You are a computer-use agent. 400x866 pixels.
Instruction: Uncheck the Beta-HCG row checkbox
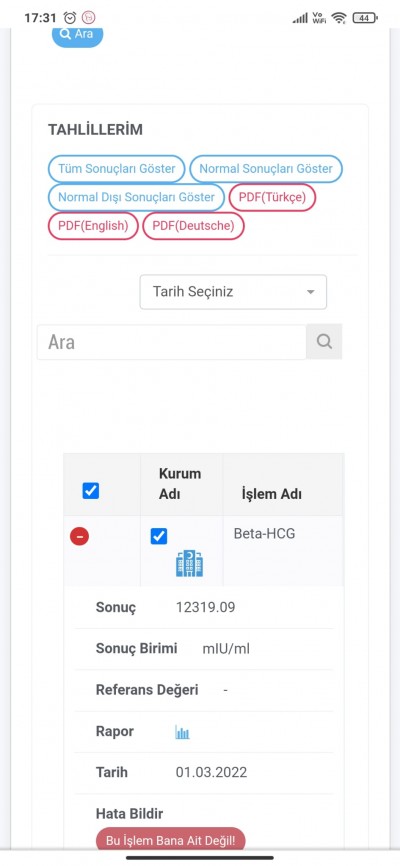pos(159,536)
